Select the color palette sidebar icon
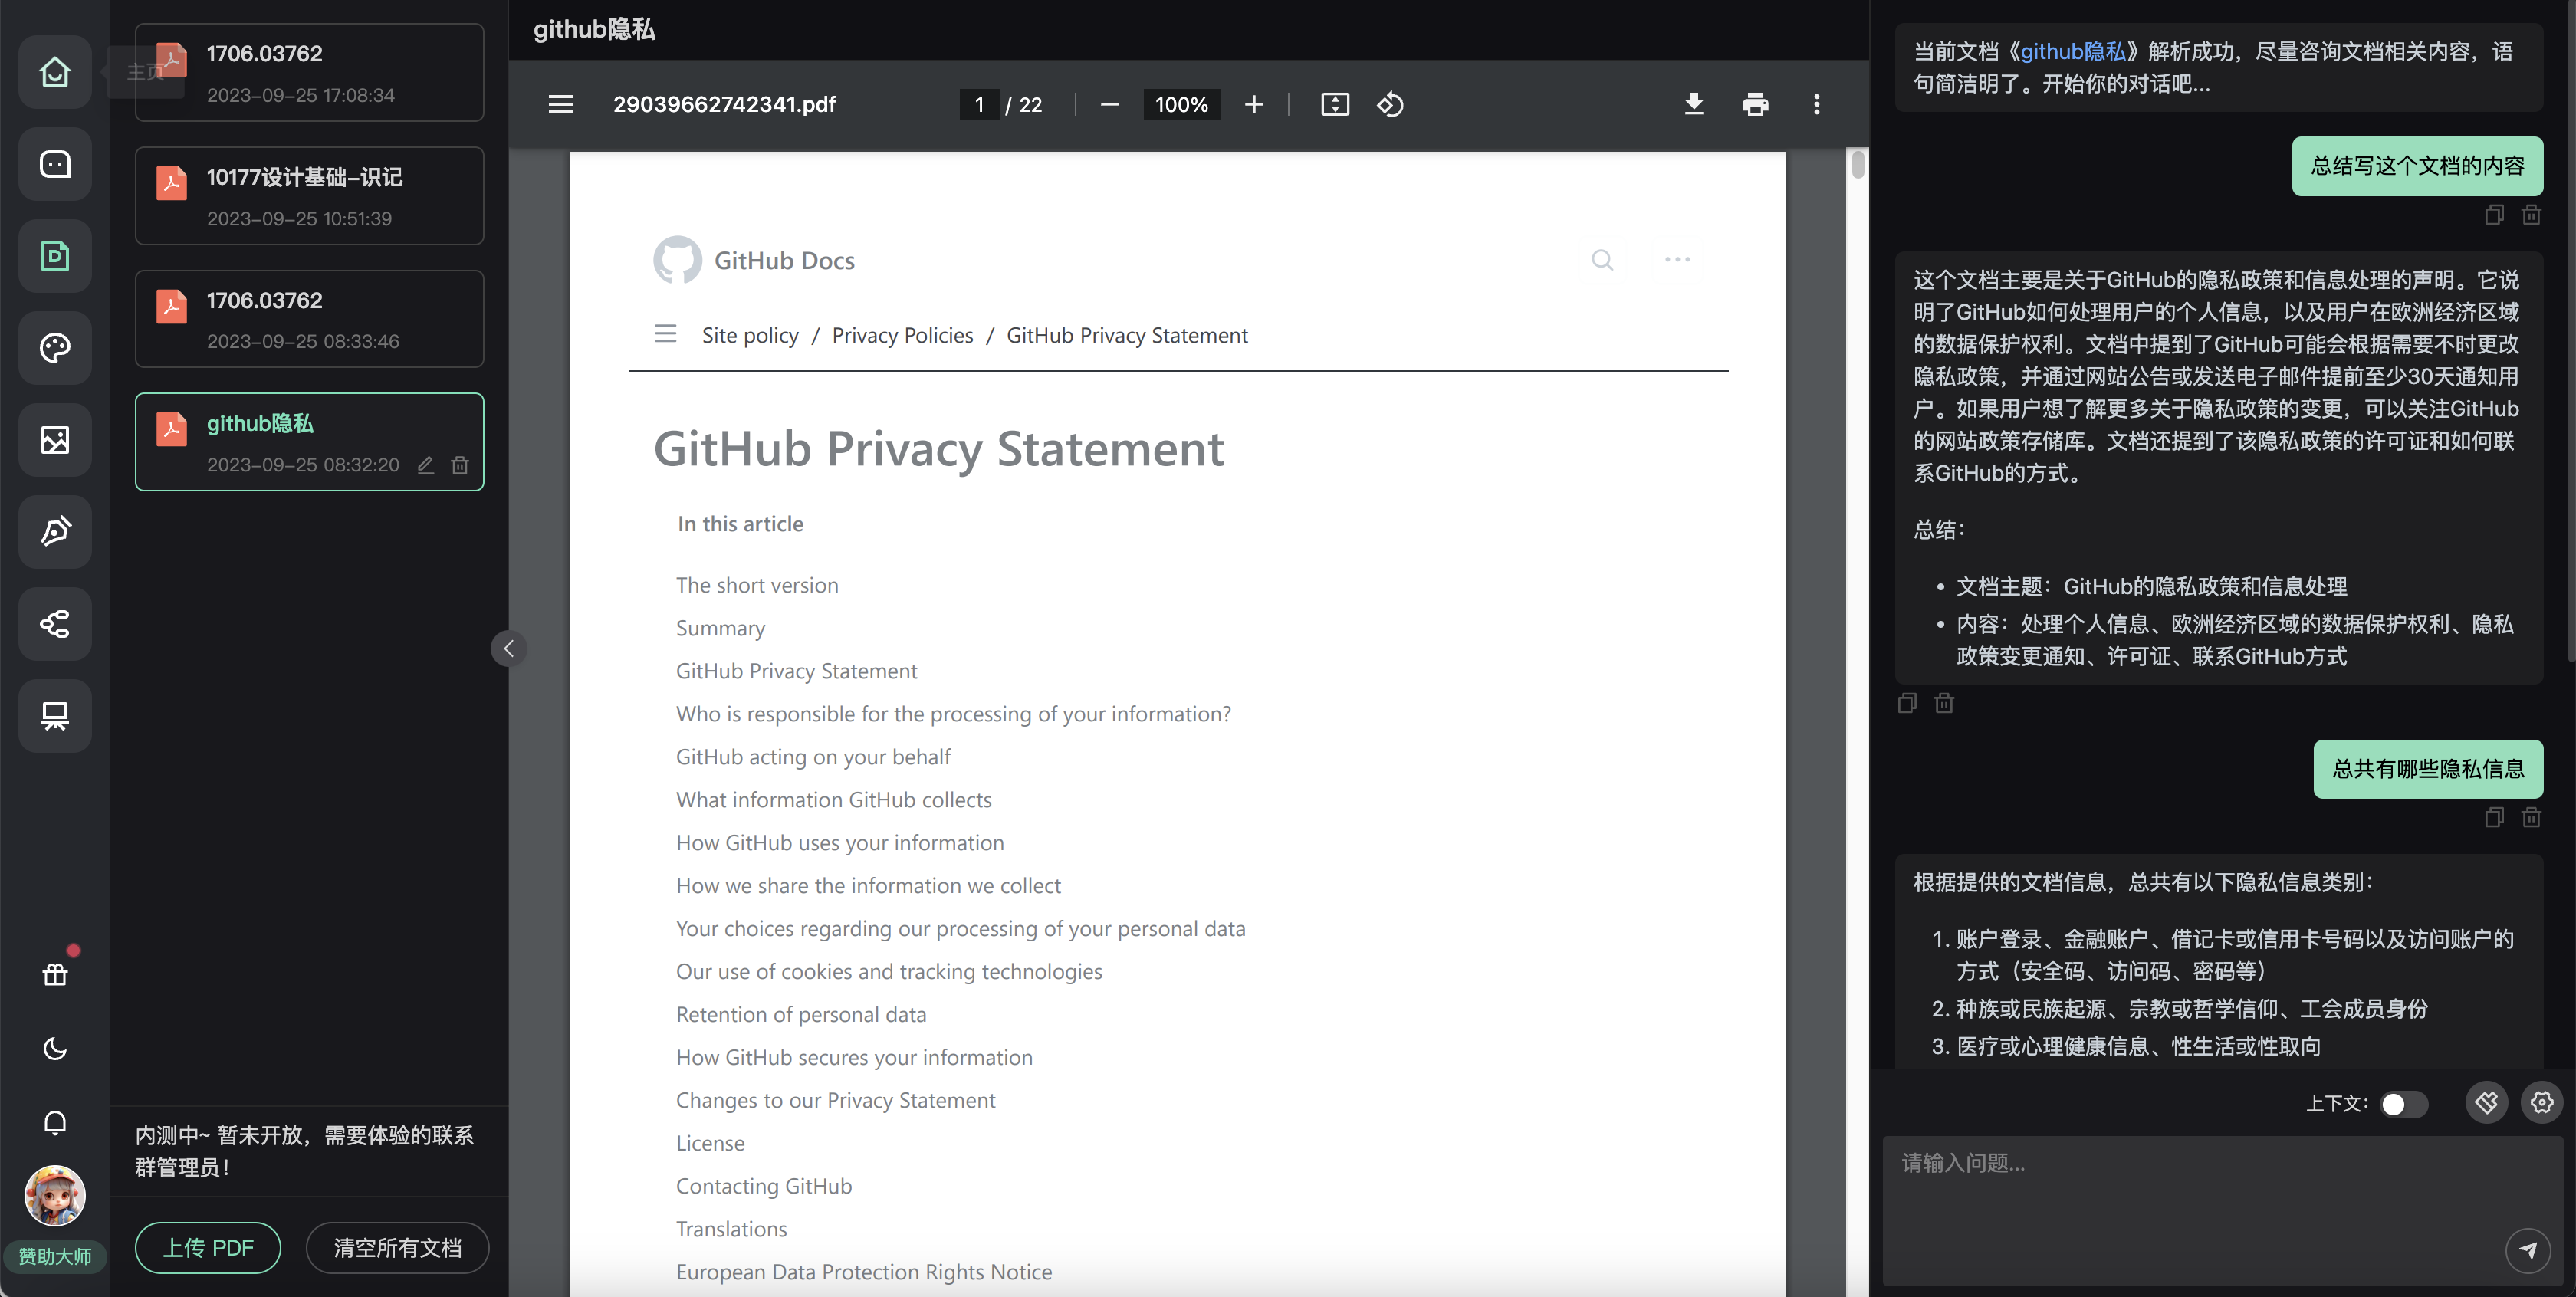Viewport: 2576px width, 1297px height. click(x=55, y=348)
